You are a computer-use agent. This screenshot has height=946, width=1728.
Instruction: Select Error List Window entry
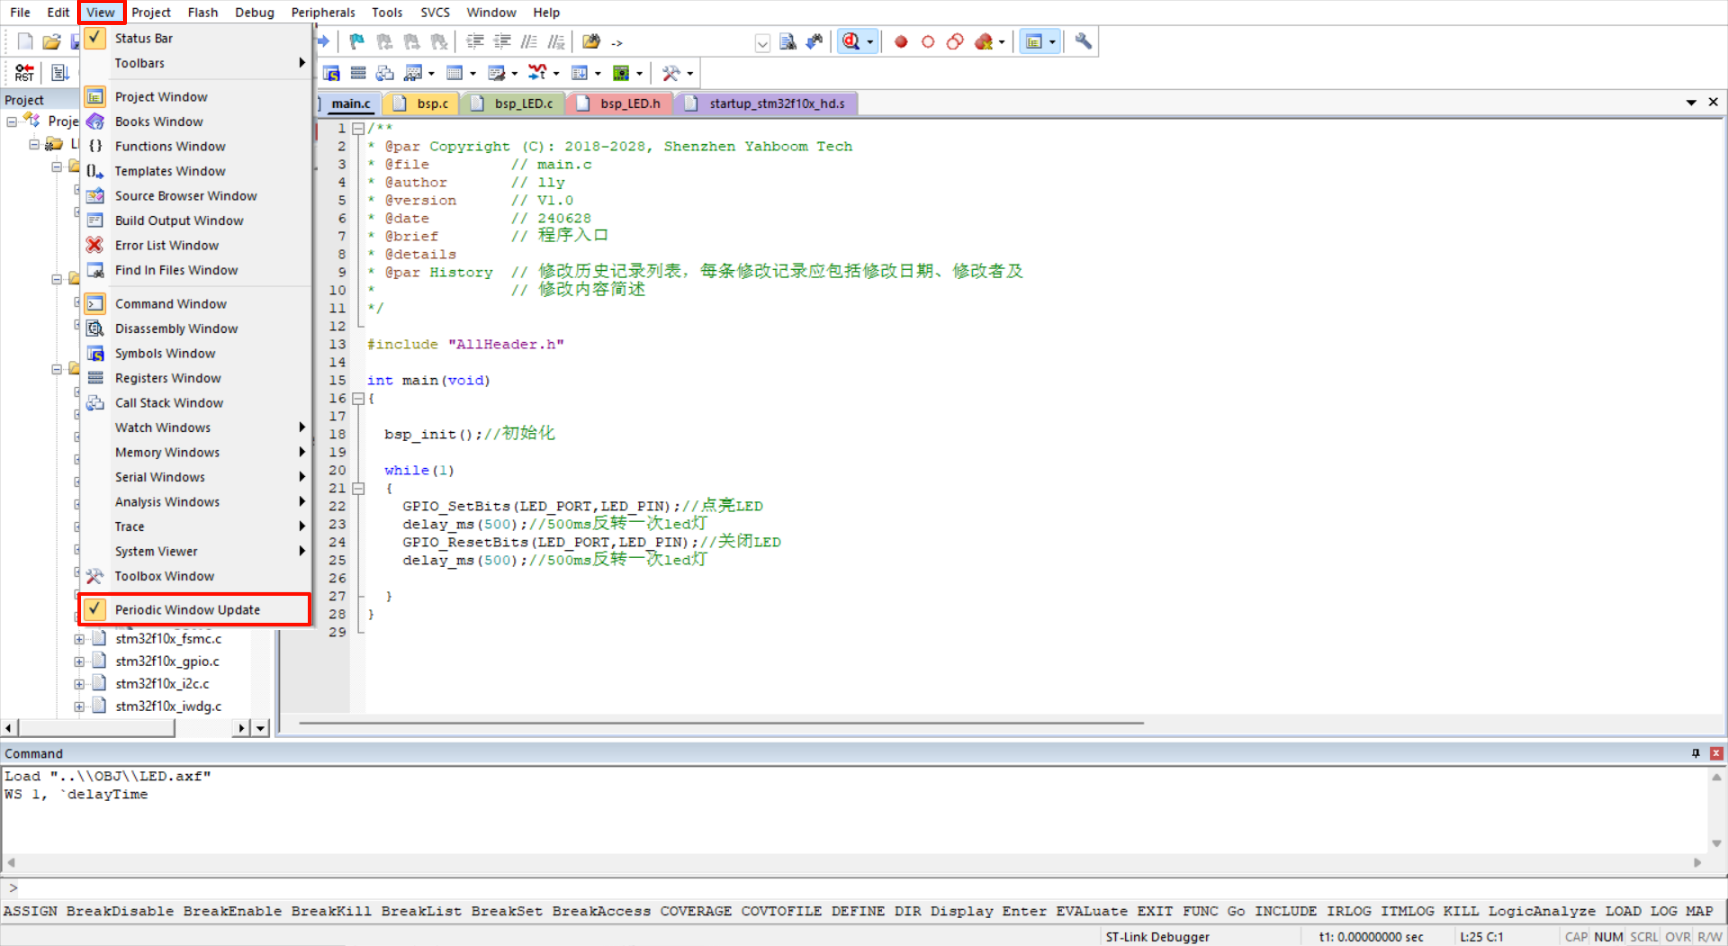tap(196, 246)
